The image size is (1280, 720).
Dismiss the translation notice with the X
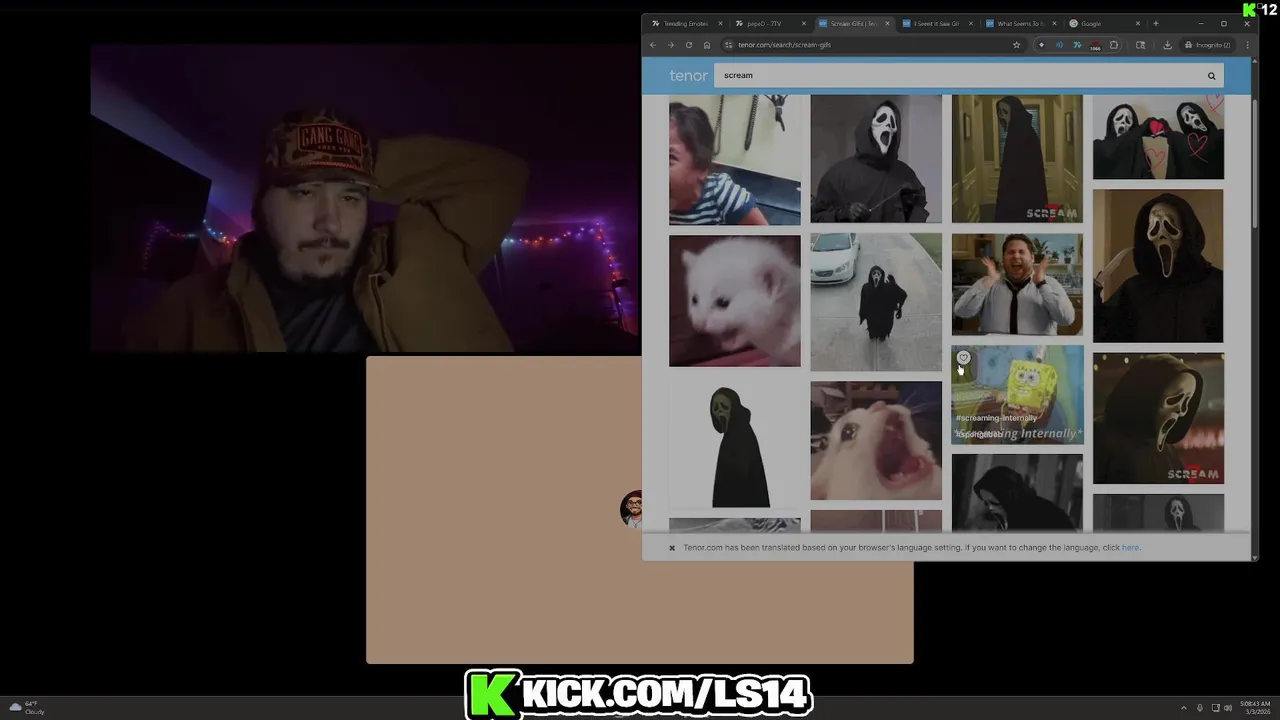672,548
